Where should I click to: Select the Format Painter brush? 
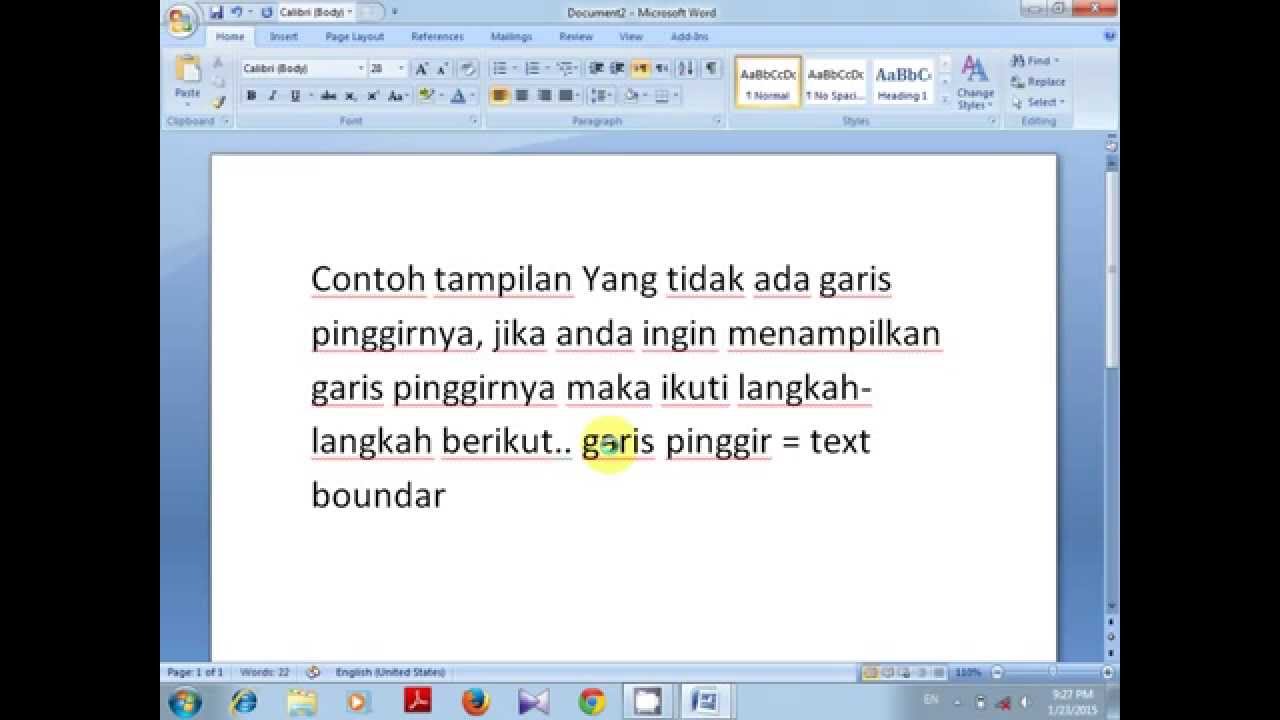218,101
